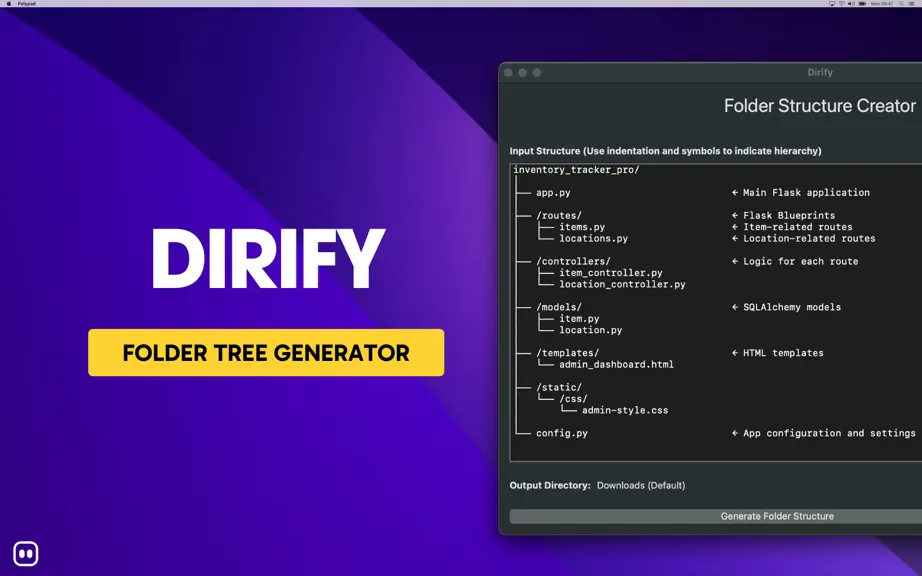922x576 pixels.
Task: Click empty area of Input Structure box, below config.py
Action: [716, 450]
